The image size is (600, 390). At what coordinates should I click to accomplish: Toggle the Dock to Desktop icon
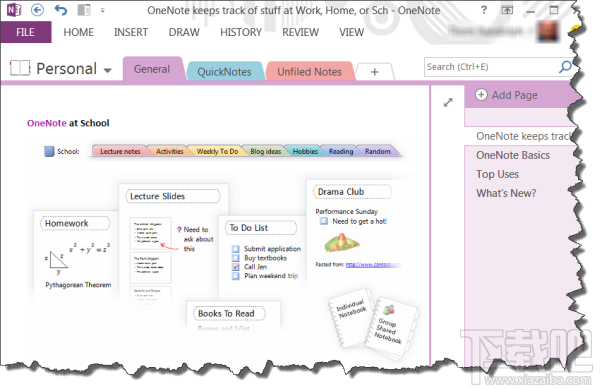click(x=84, y=10)
